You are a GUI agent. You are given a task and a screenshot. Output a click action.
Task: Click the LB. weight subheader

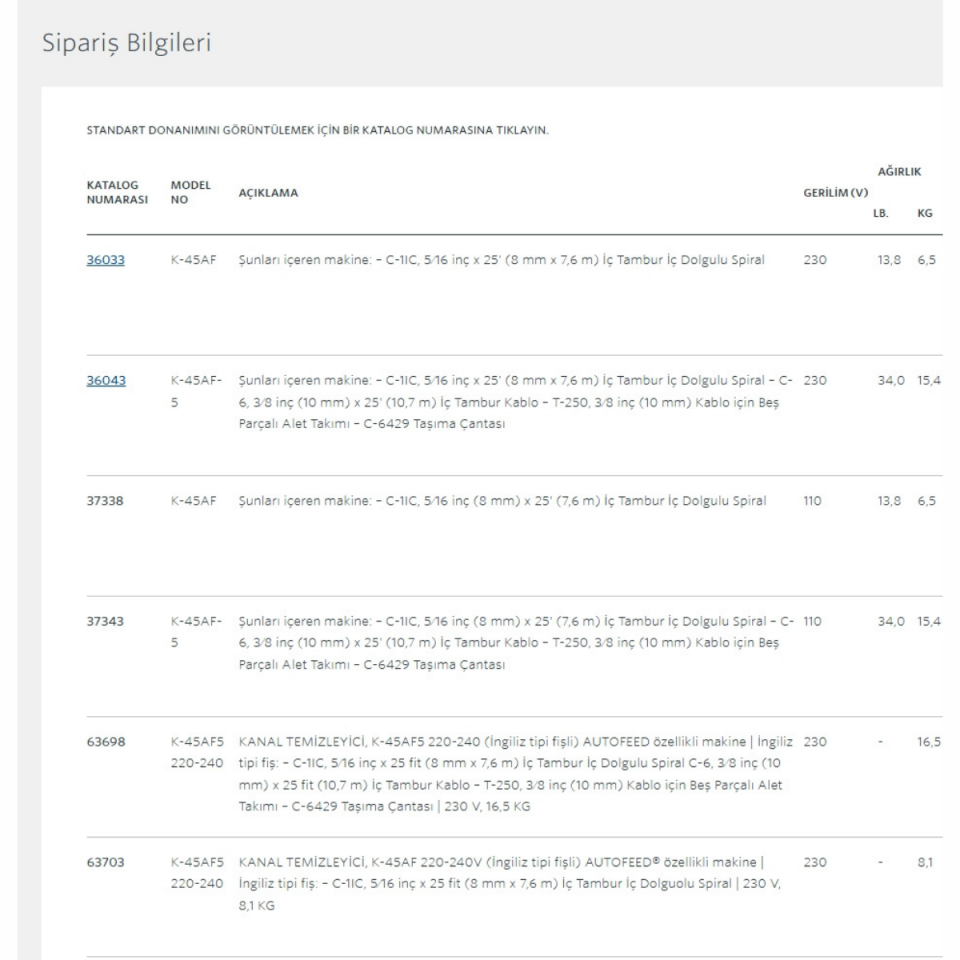(880, 213)
